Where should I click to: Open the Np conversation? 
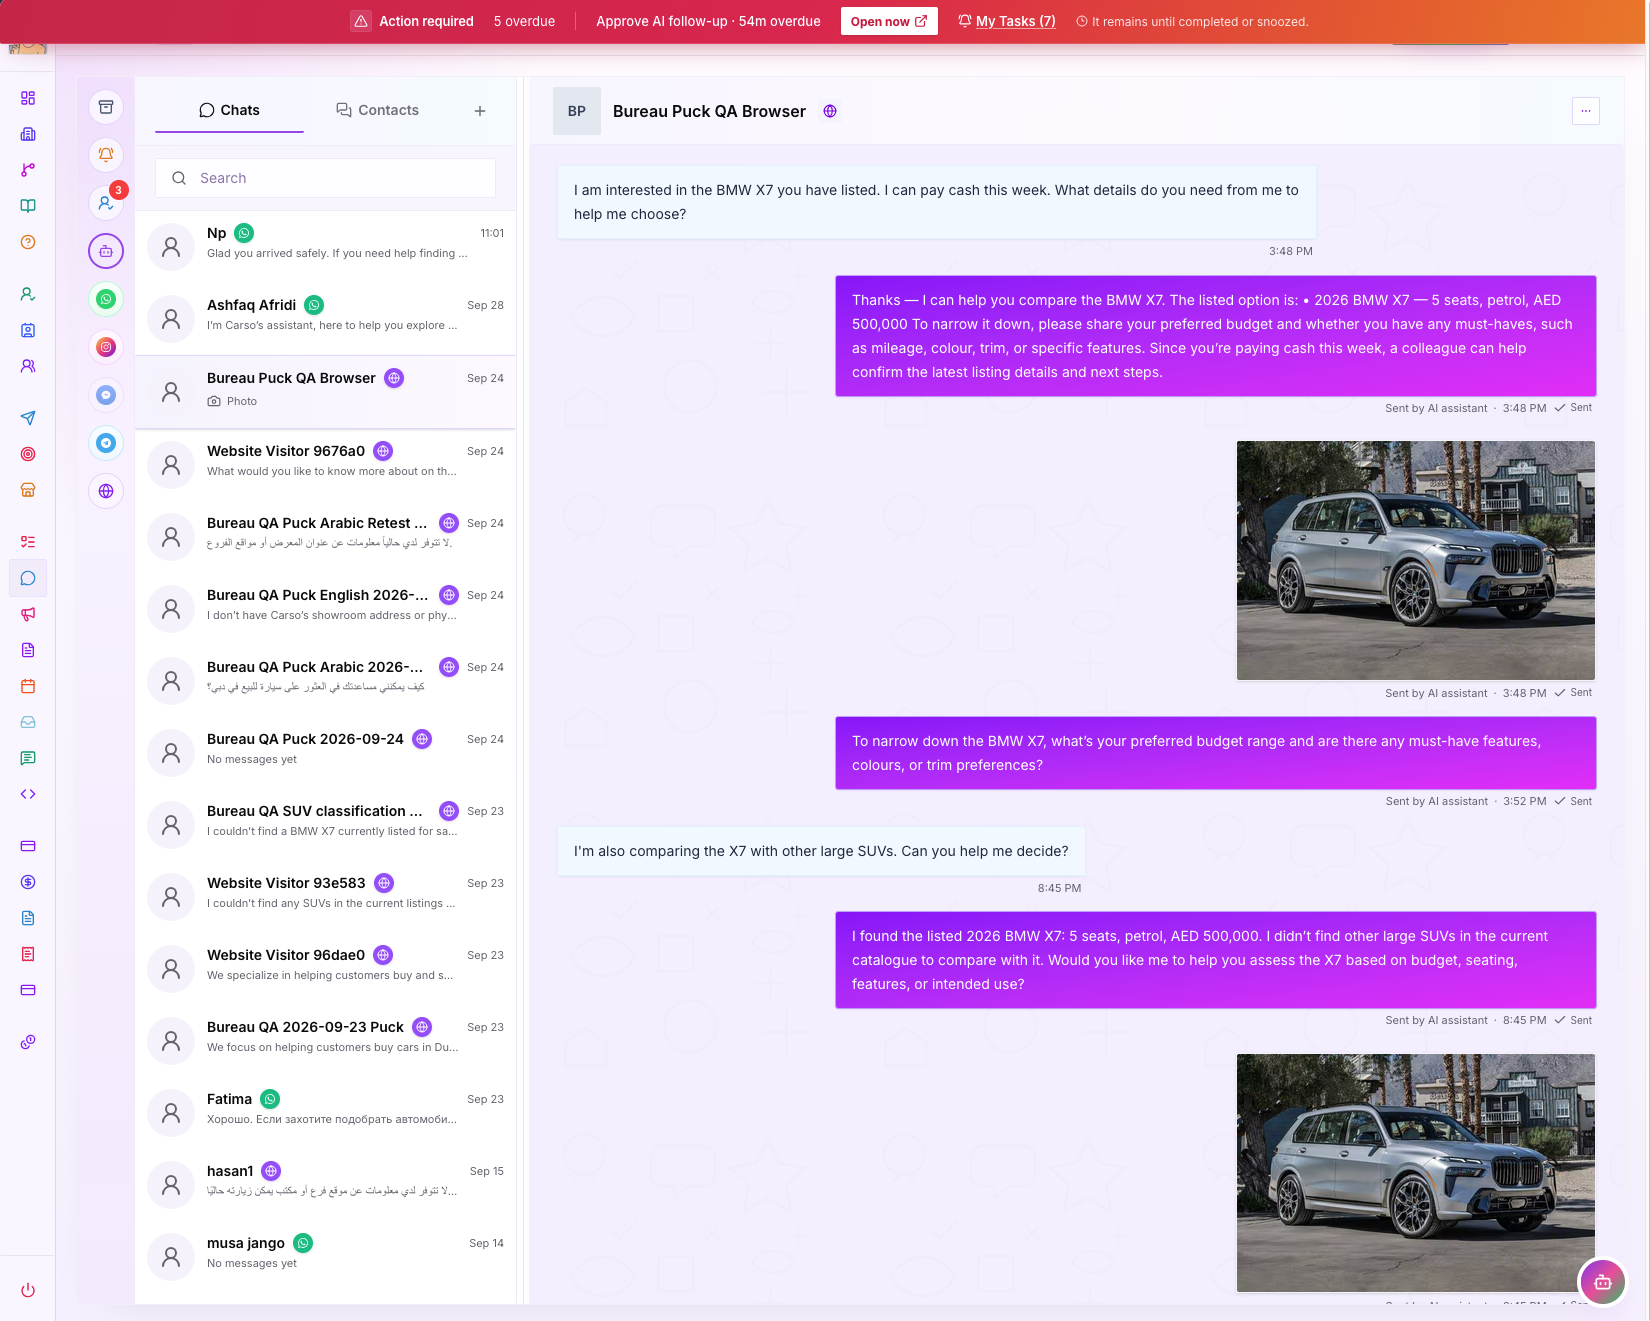click(326, 247)
